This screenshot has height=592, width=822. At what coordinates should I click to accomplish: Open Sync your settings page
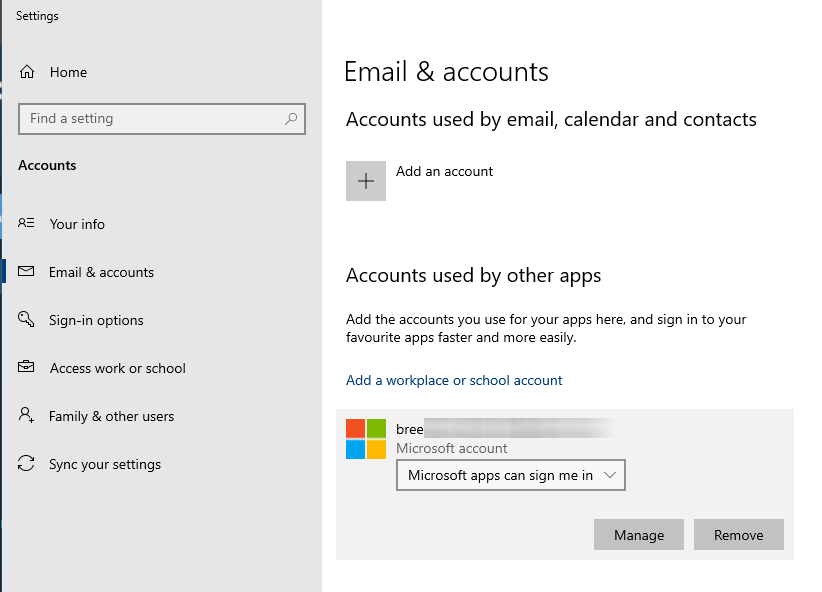tap(105, 465)
